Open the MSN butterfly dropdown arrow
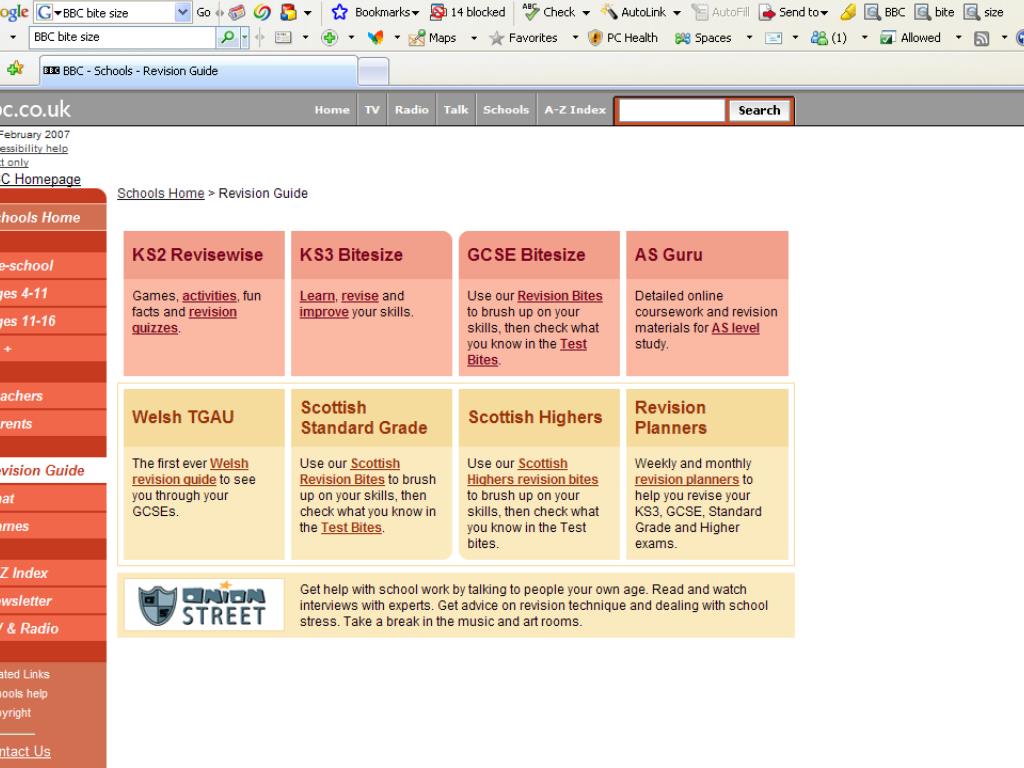The image size is (1024, 768). (x=397, y=38)
